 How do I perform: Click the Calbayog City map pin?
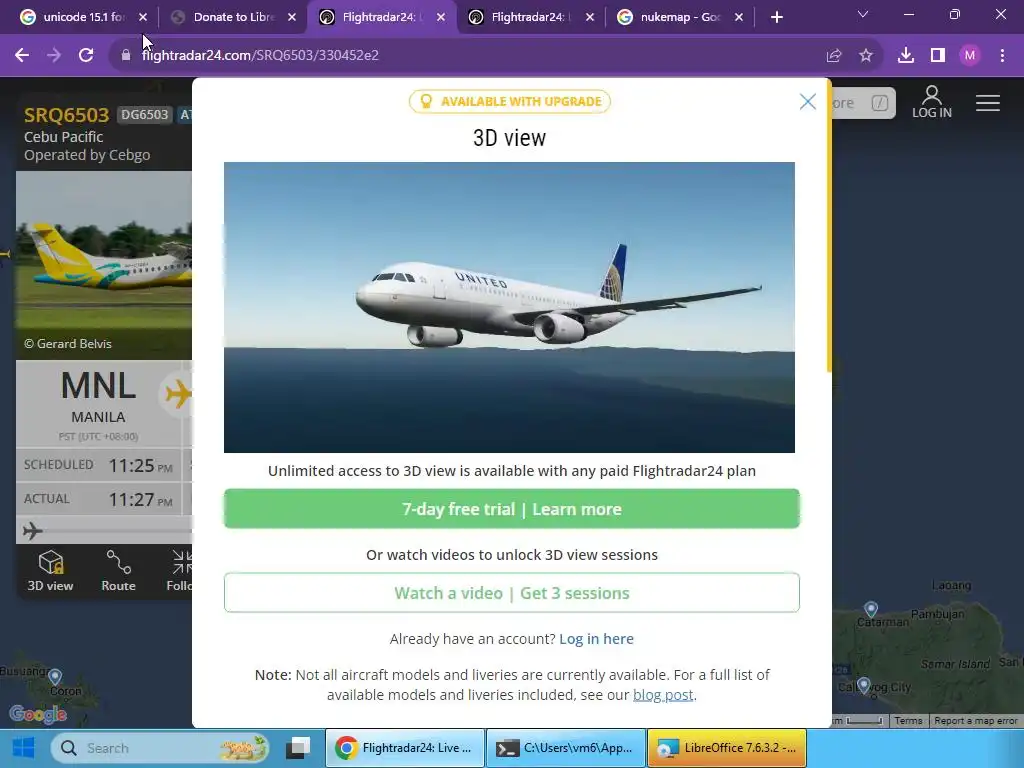[863, 685]
